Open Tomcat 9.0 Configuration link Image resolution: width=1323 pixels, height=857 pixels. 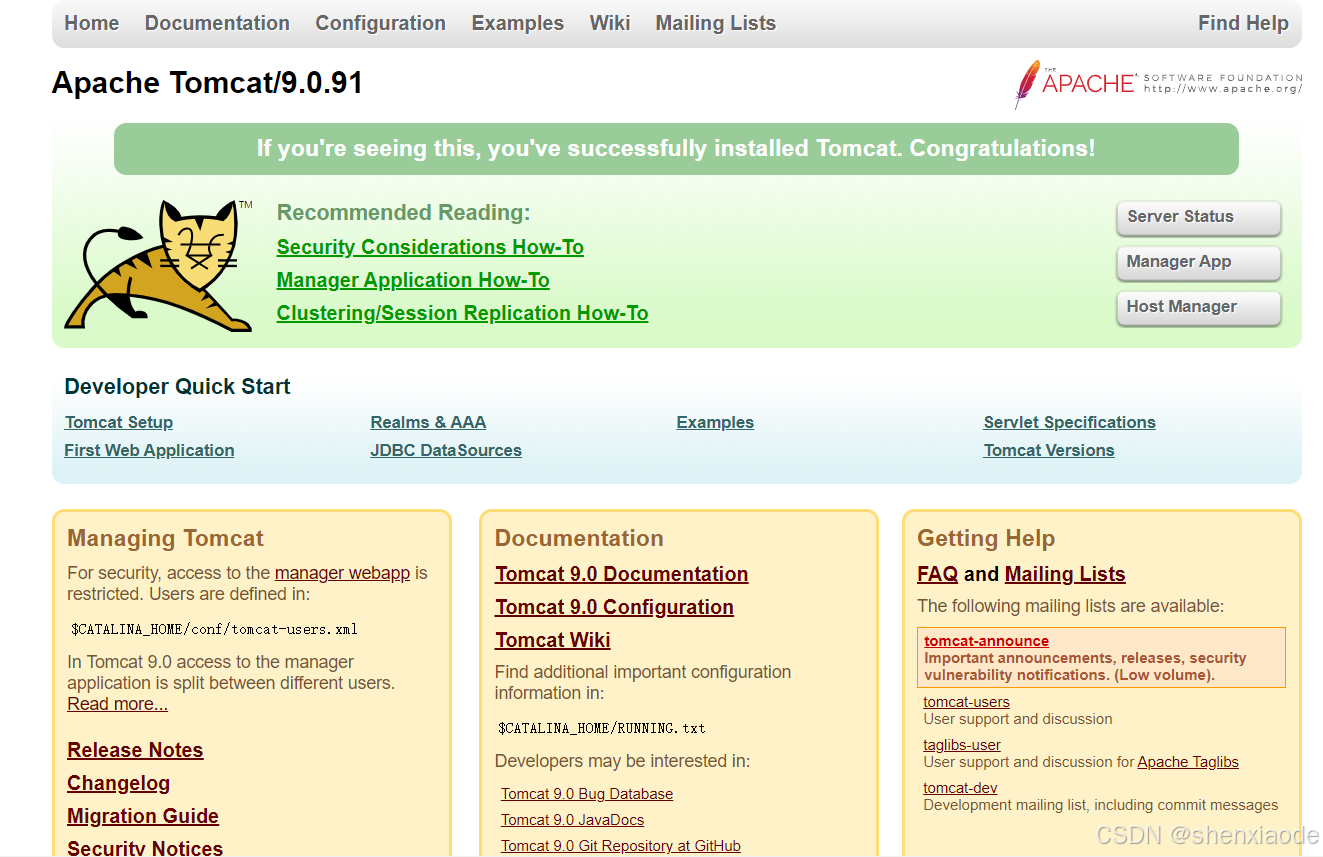pyautogui.click(x=614, y=607)
